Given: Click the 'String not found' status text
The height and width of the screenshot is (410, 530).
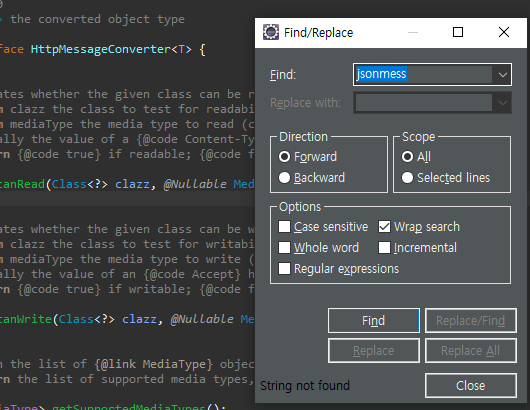Looking at the screenshot, I should coord(305,386).
